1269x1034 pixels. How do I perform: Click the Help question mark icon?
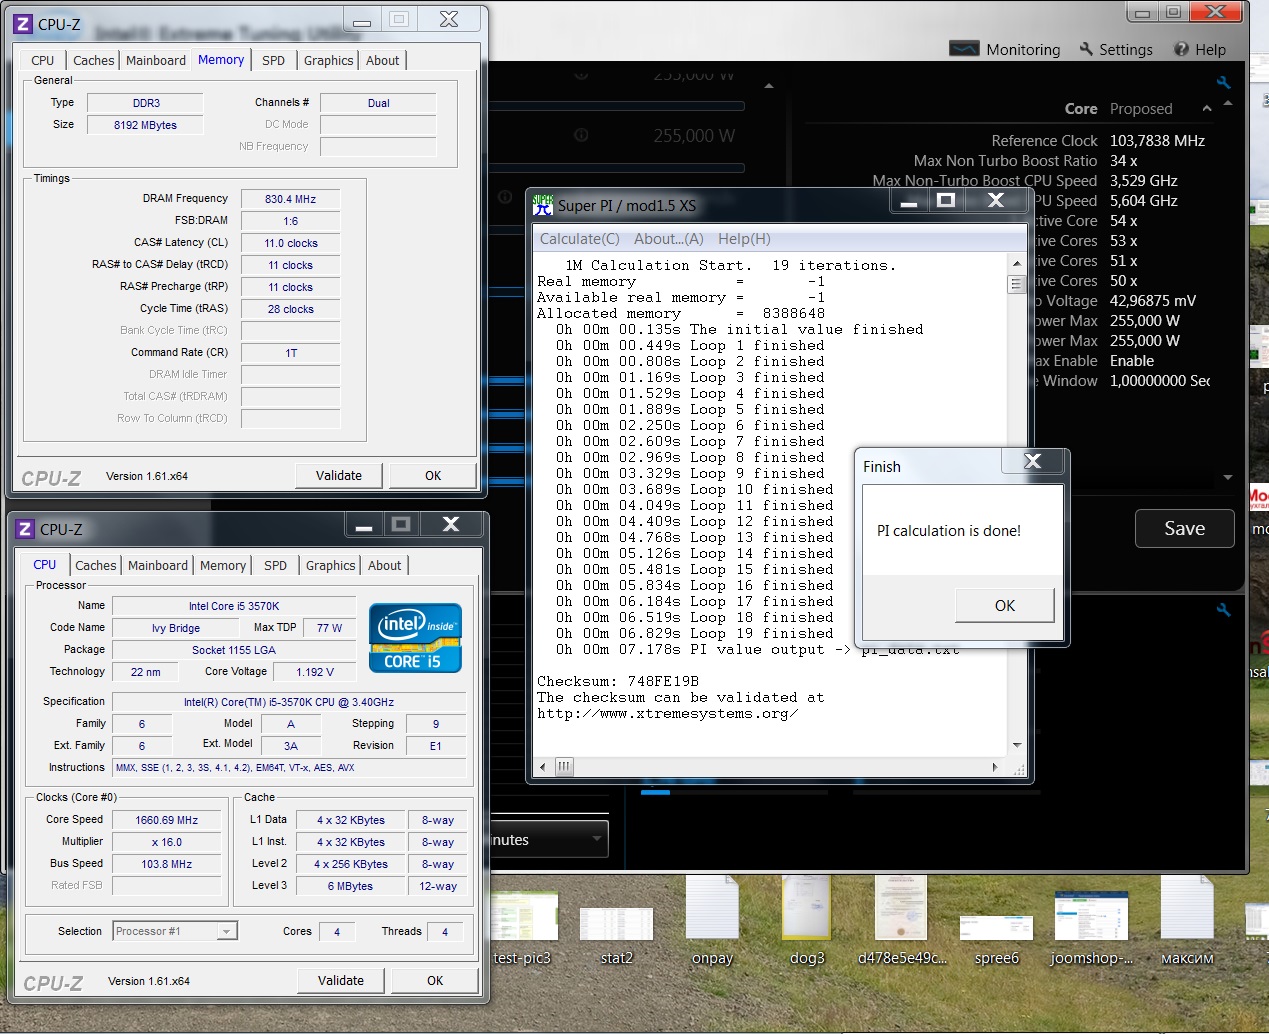pyautogui.click(x=1181, y=49)
